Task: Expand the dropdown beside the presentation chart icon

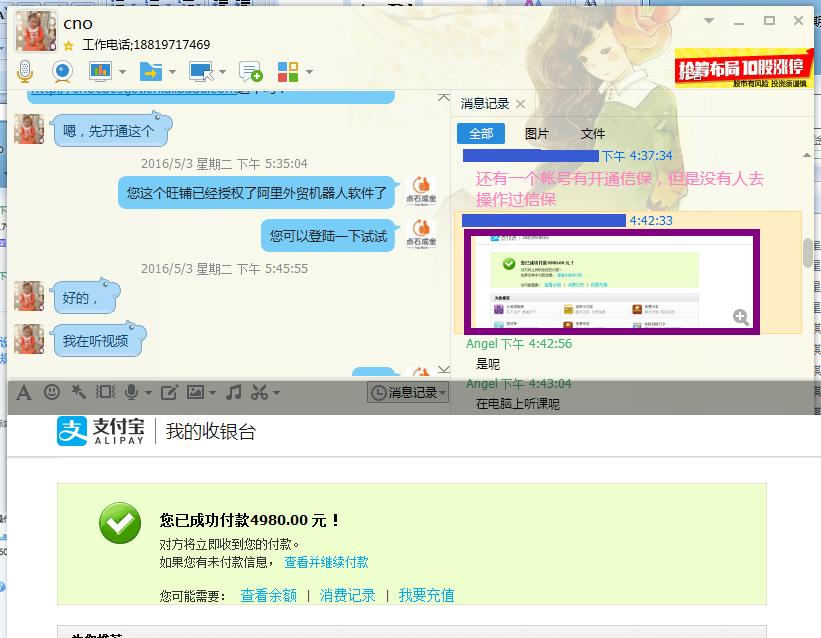Action: (123, 72)
